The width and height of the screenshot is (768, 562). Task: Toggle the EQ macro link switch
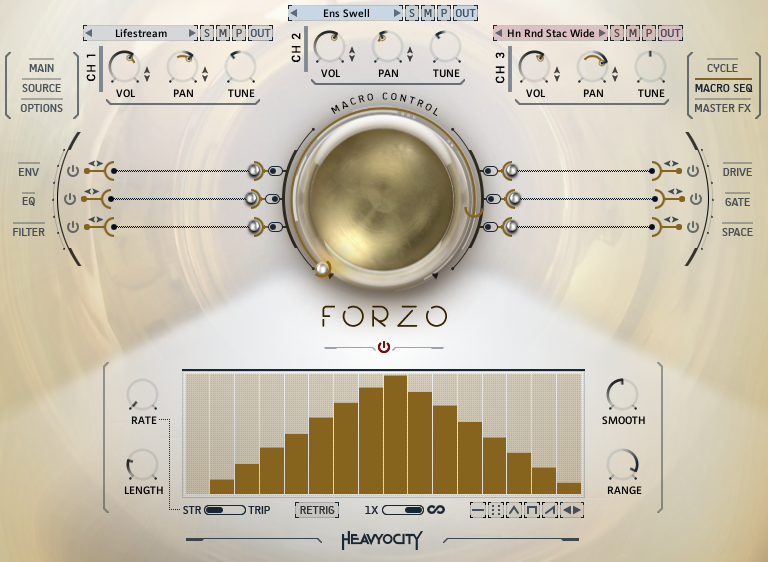click(273, 199)
